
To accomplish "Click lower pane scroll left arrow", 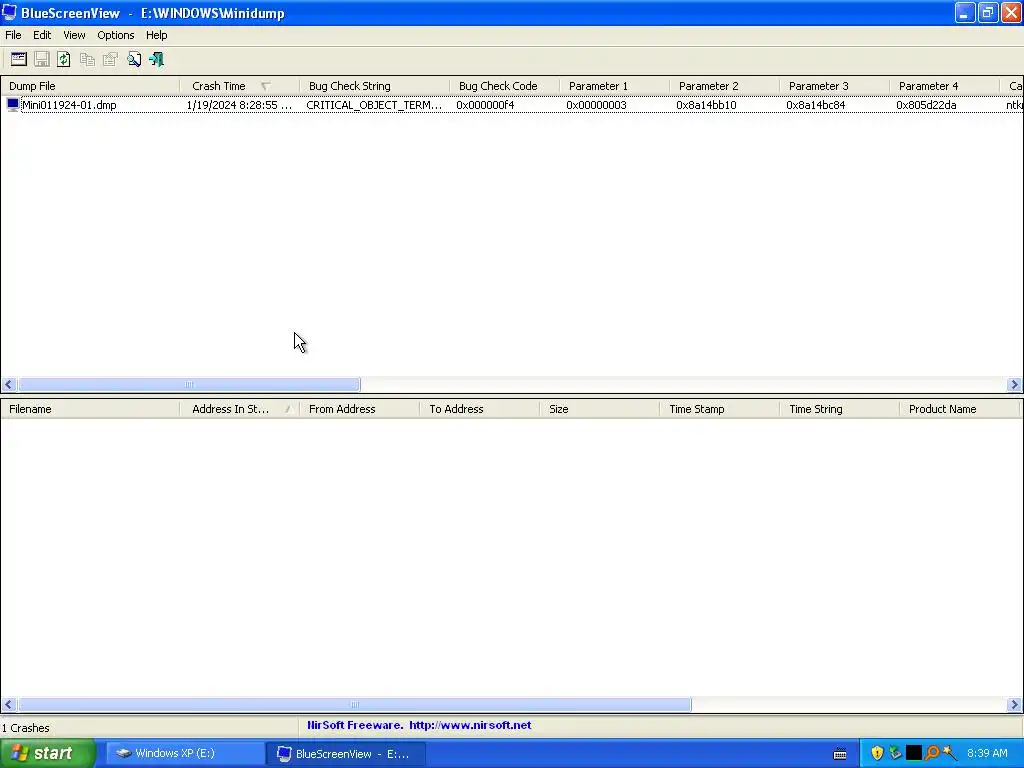I will click(x=8, y=705).
